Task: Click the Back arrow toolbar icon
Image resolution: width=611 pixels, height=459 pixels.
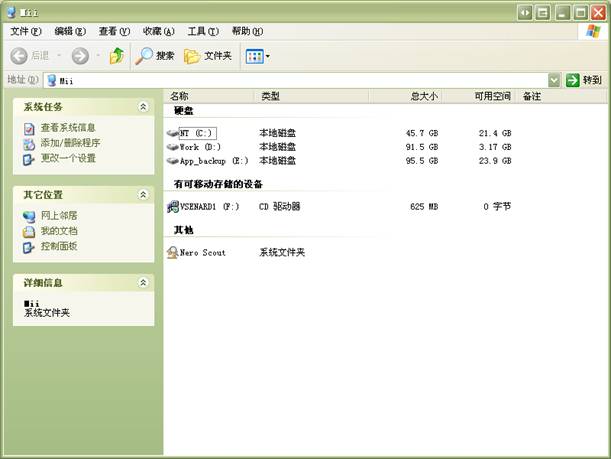Action: (18, 56)
